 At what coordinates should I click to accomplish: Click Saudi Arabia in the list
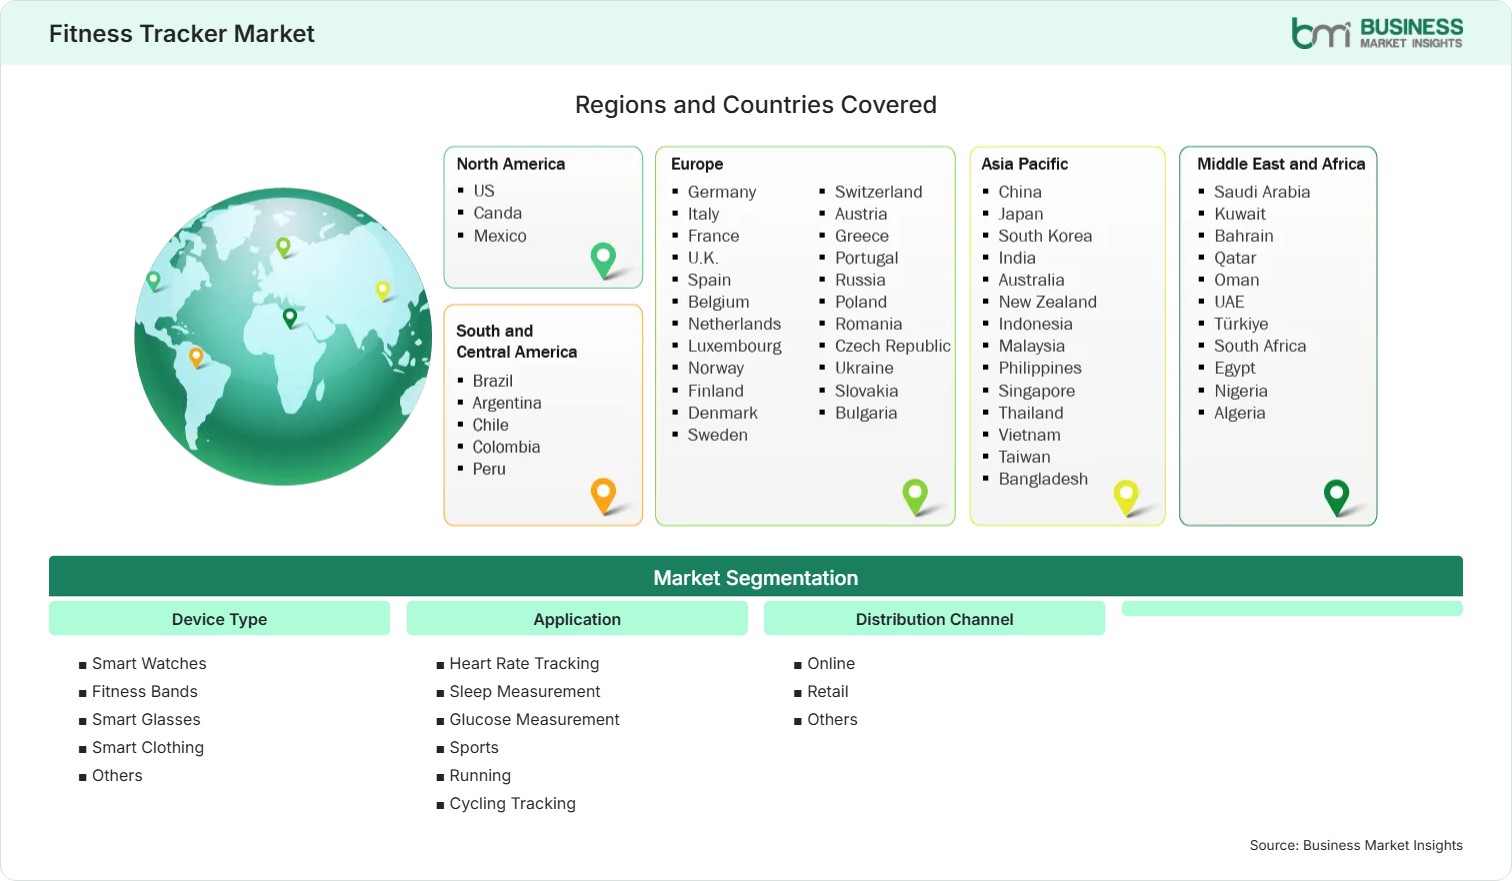(1262, 192)
